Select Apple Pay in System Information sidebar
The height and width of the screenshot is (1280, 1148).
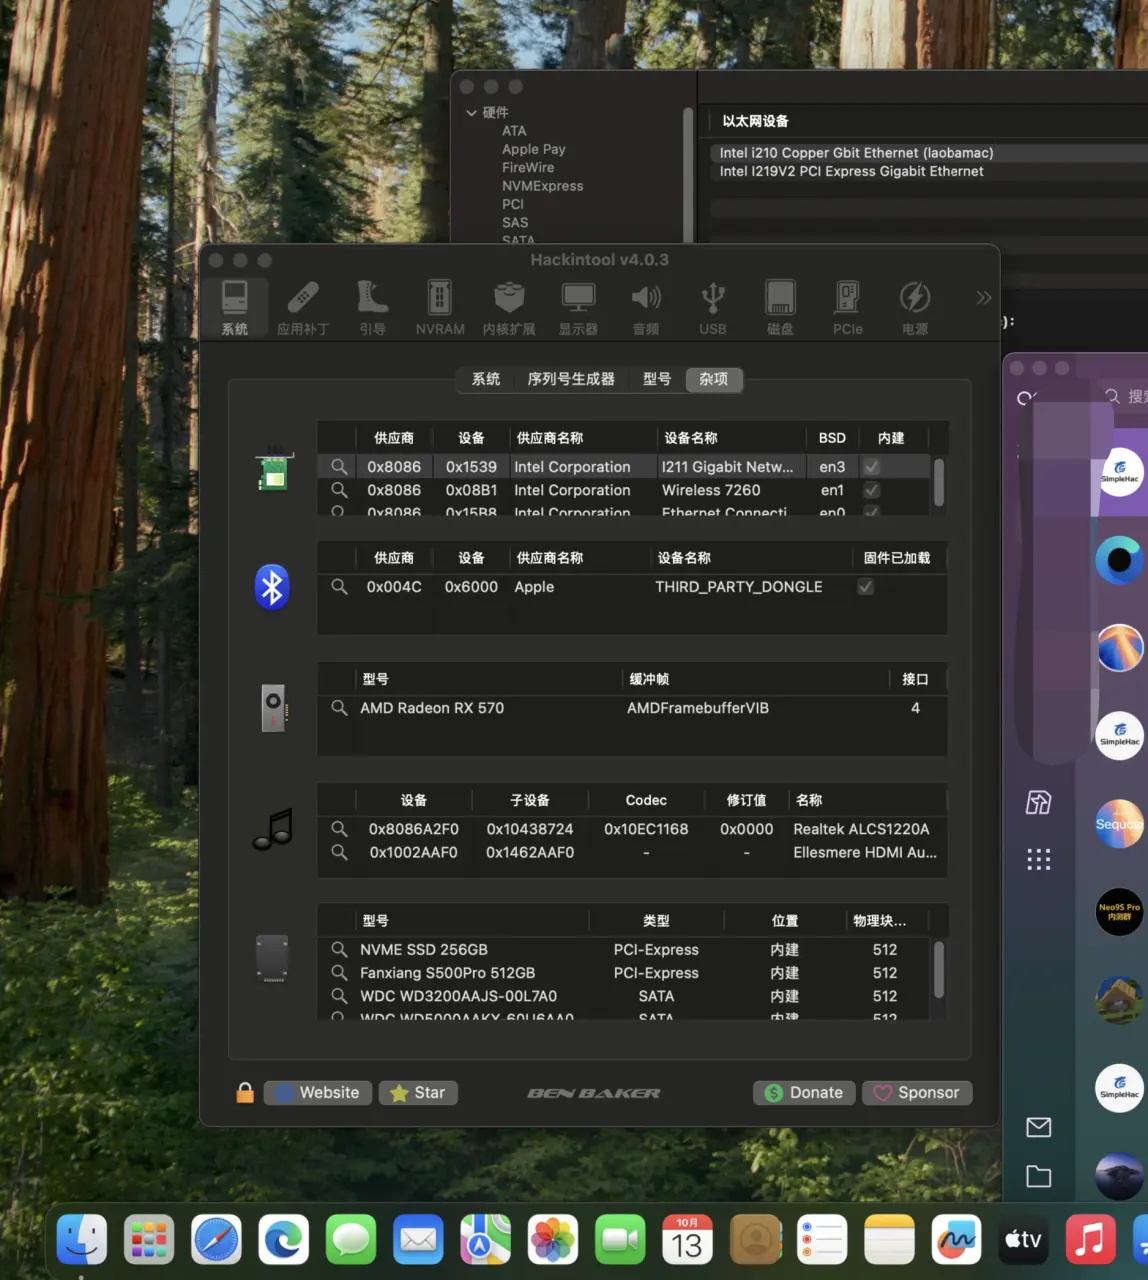(x=534, y=149)
